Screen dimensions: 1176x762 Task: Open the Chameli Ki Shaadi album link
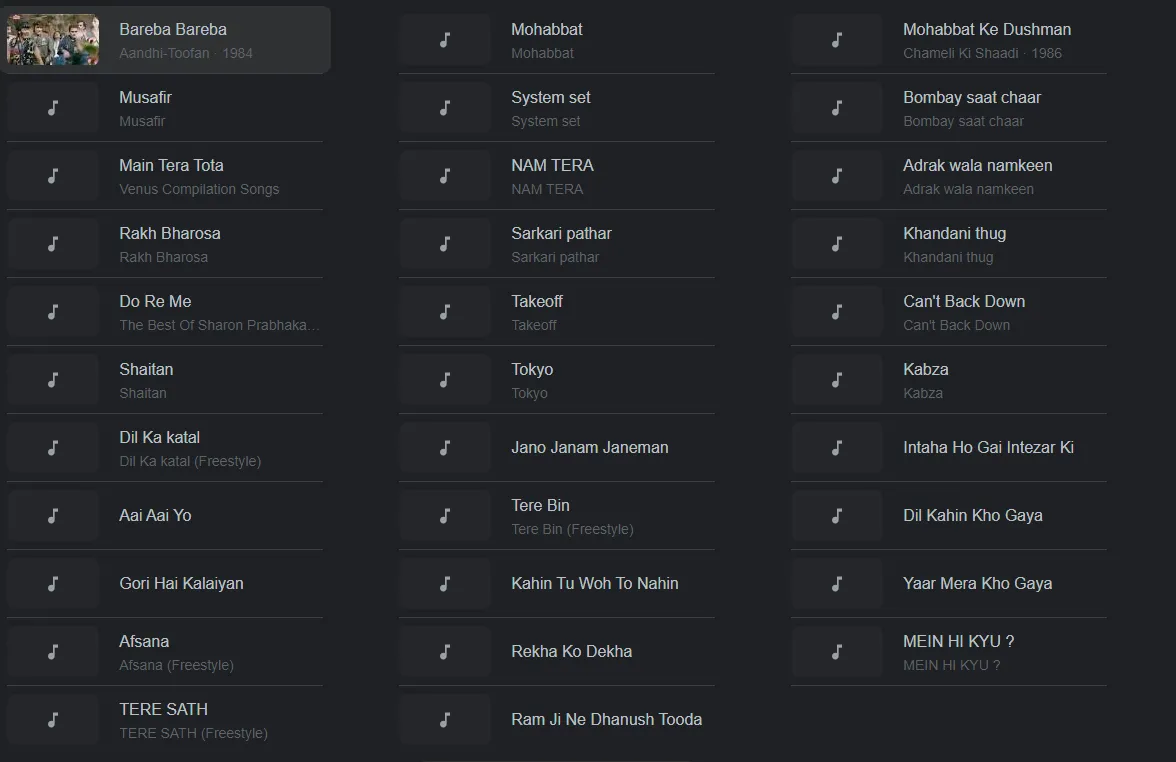pos(960,53)
